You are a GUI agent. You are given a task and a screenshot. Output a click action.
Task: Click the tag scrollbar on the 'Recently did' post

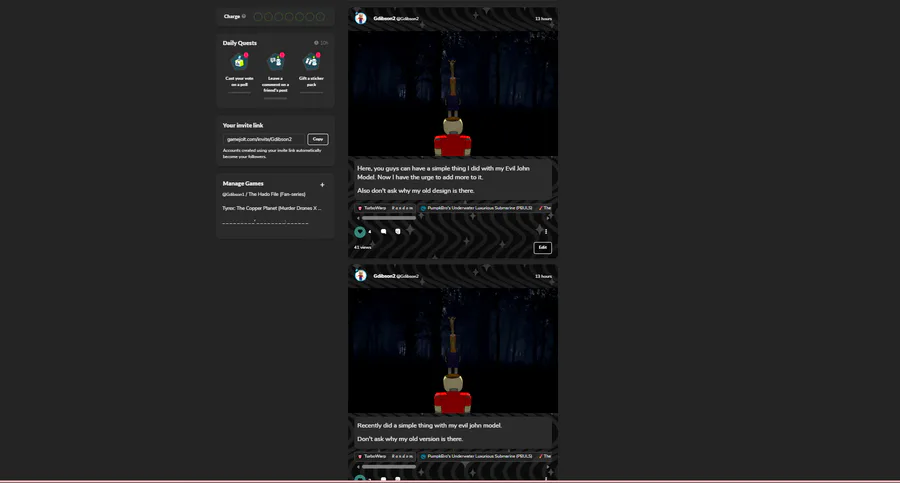pos(389,466)
